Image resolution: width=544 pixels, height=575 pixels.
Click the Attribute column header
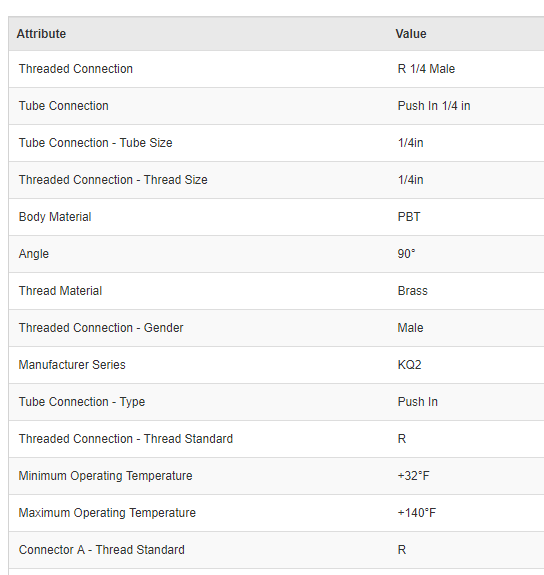click(41, 34)
